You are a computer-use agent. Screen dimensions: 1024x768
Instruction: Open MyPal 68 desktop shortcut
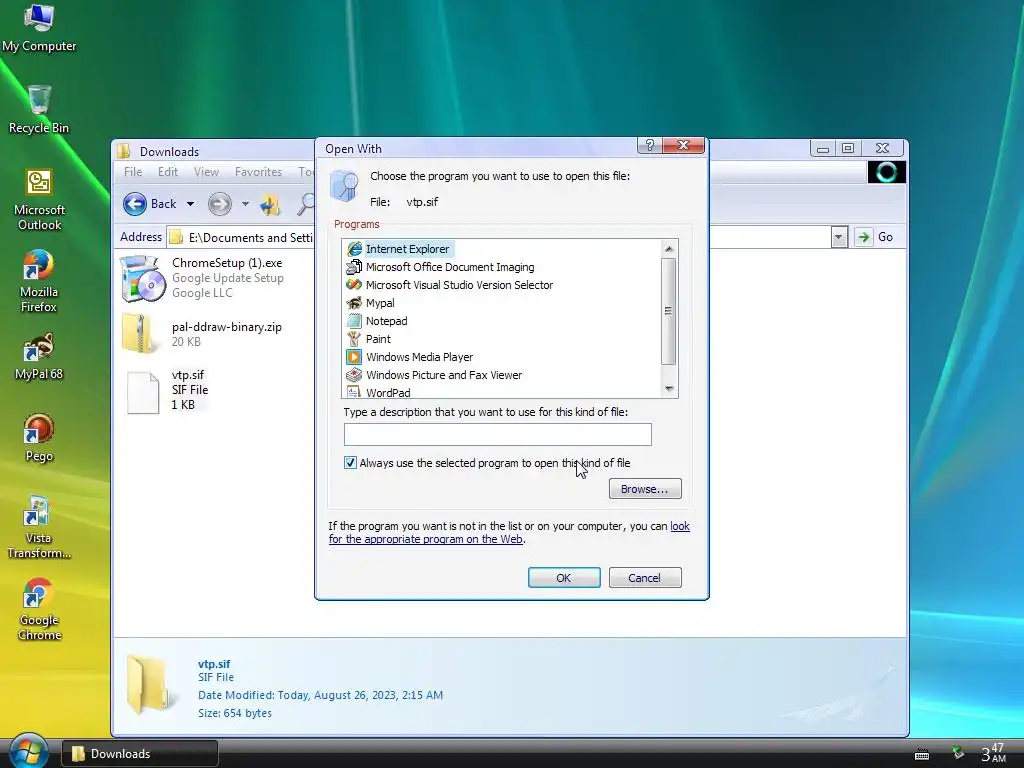[x=39, y=356]
